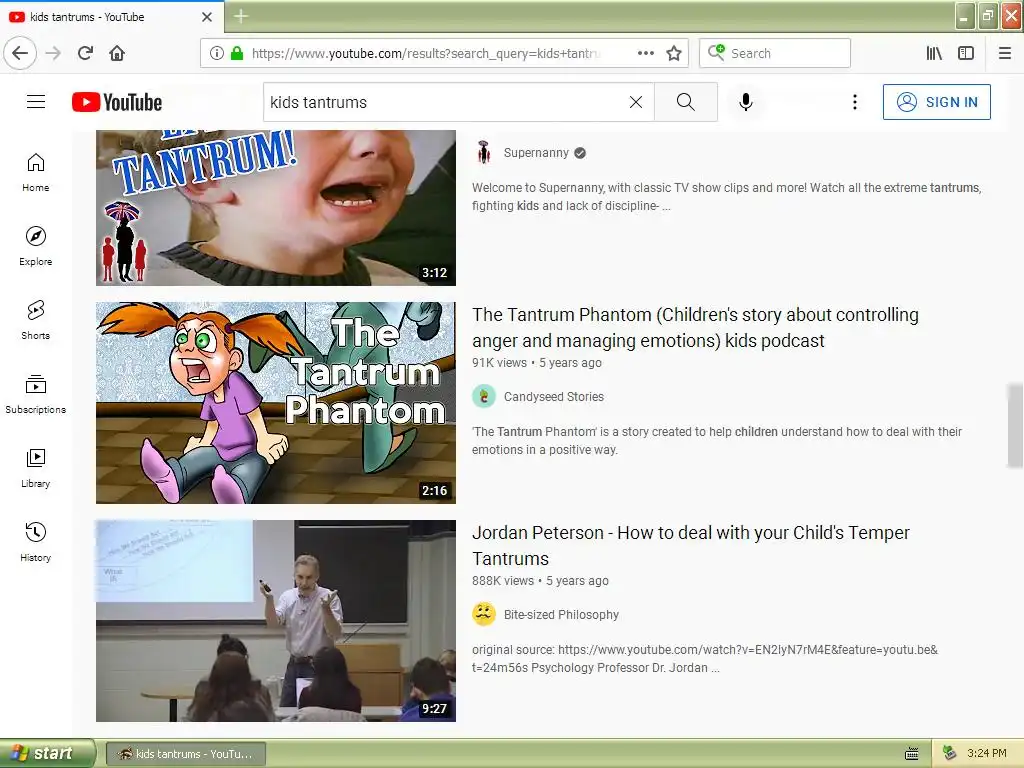Image resolution: width=1024 pixels, height=768 pixels.
Task: Visit the Bite-sized Philosophy channel
Action: [x=561, y=615]
